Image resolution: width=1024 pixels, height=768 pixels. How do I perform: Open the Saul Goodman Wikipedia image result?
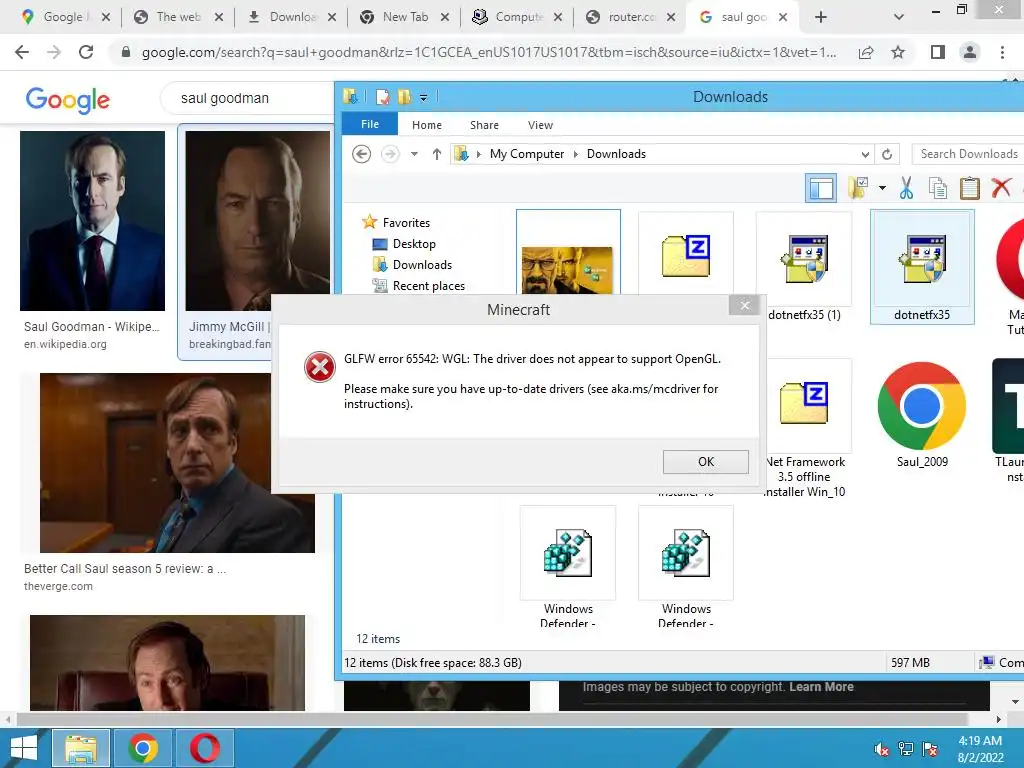[x=92, y=221]
